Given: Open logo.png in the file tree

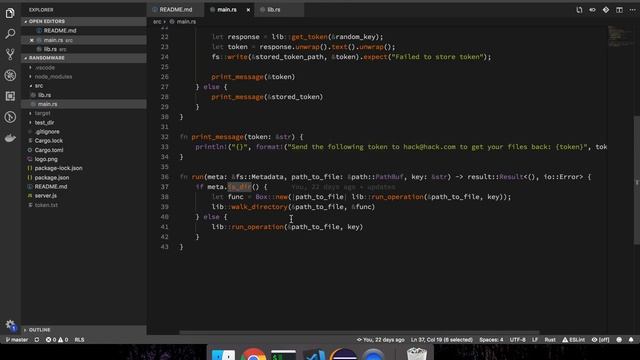Looking at the screenshot, I should click(84, 159).
